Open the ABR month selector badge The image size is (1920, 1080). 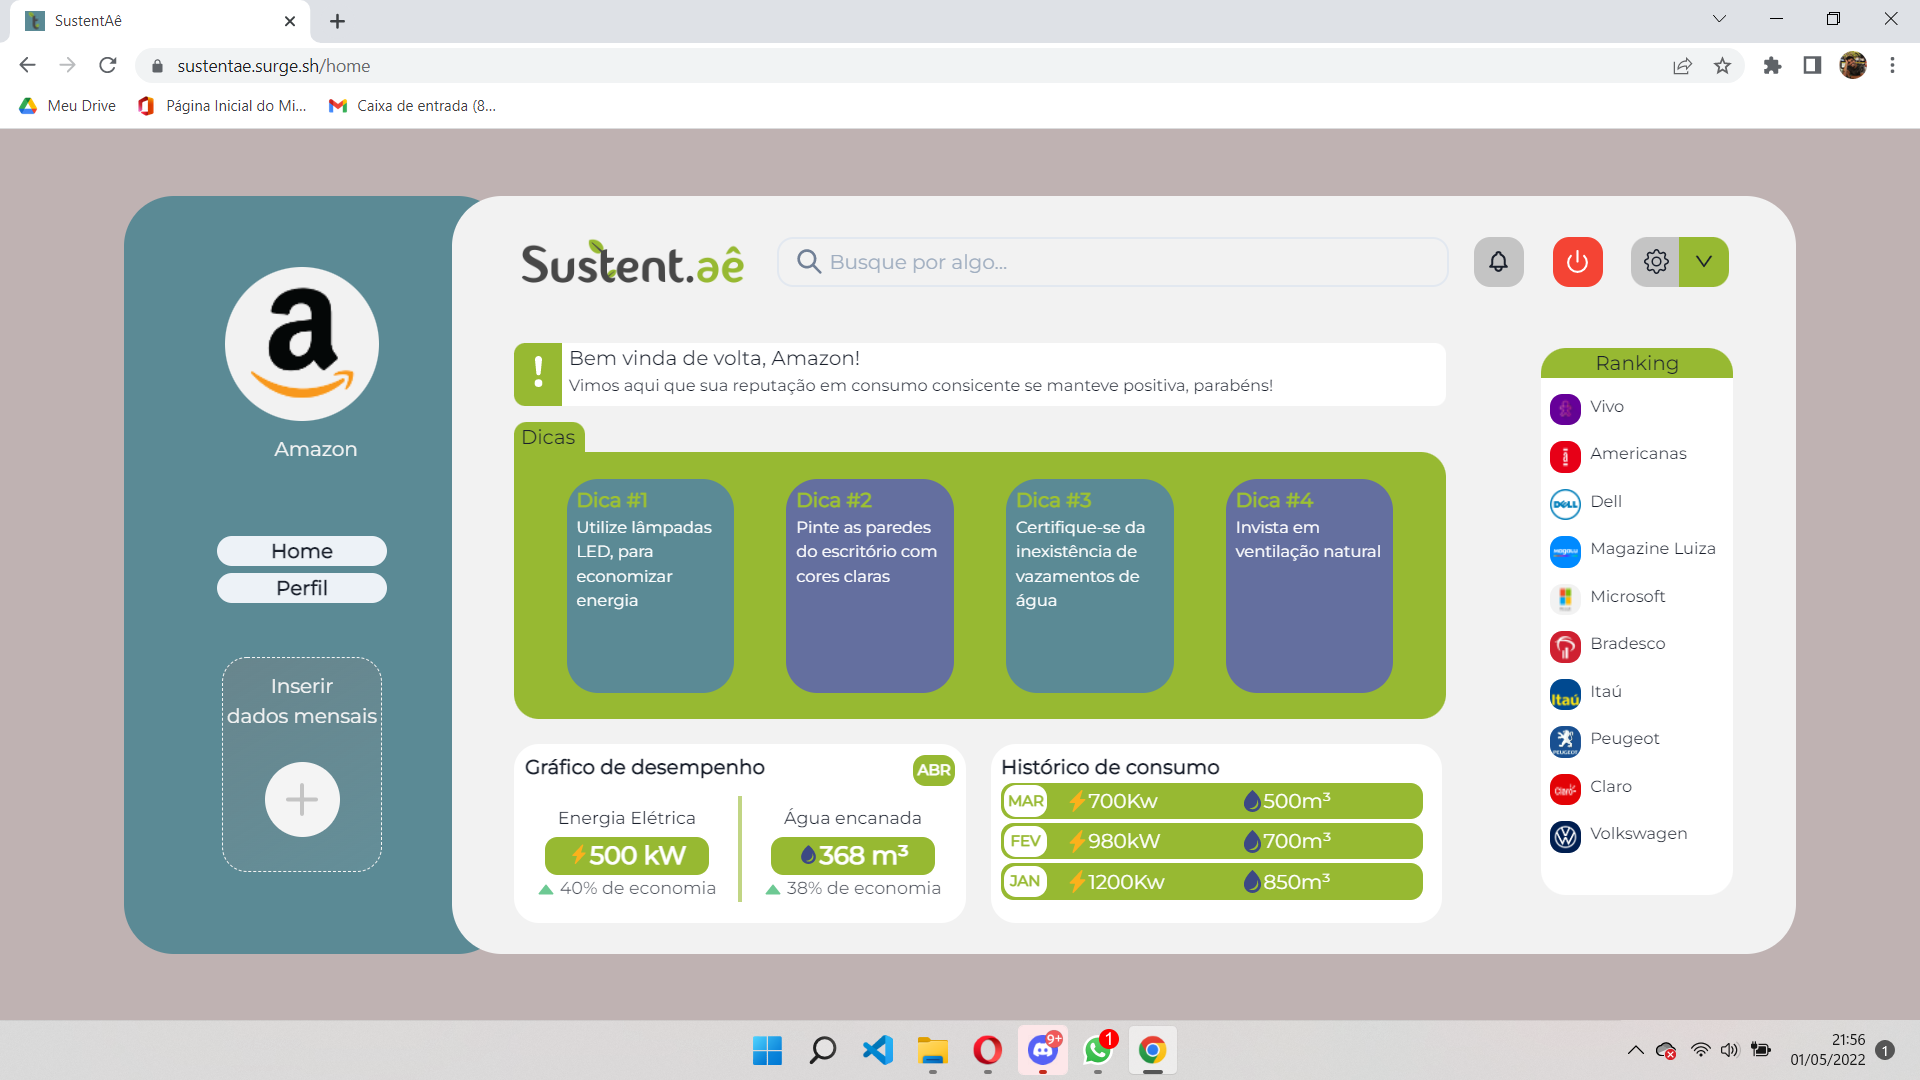(x=933, y=770)
